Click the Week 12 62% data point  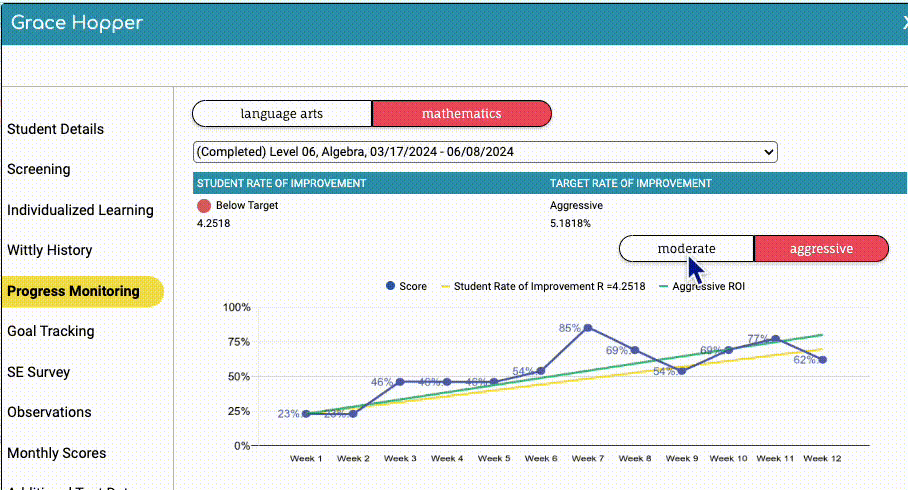click(x=822, y=360)
